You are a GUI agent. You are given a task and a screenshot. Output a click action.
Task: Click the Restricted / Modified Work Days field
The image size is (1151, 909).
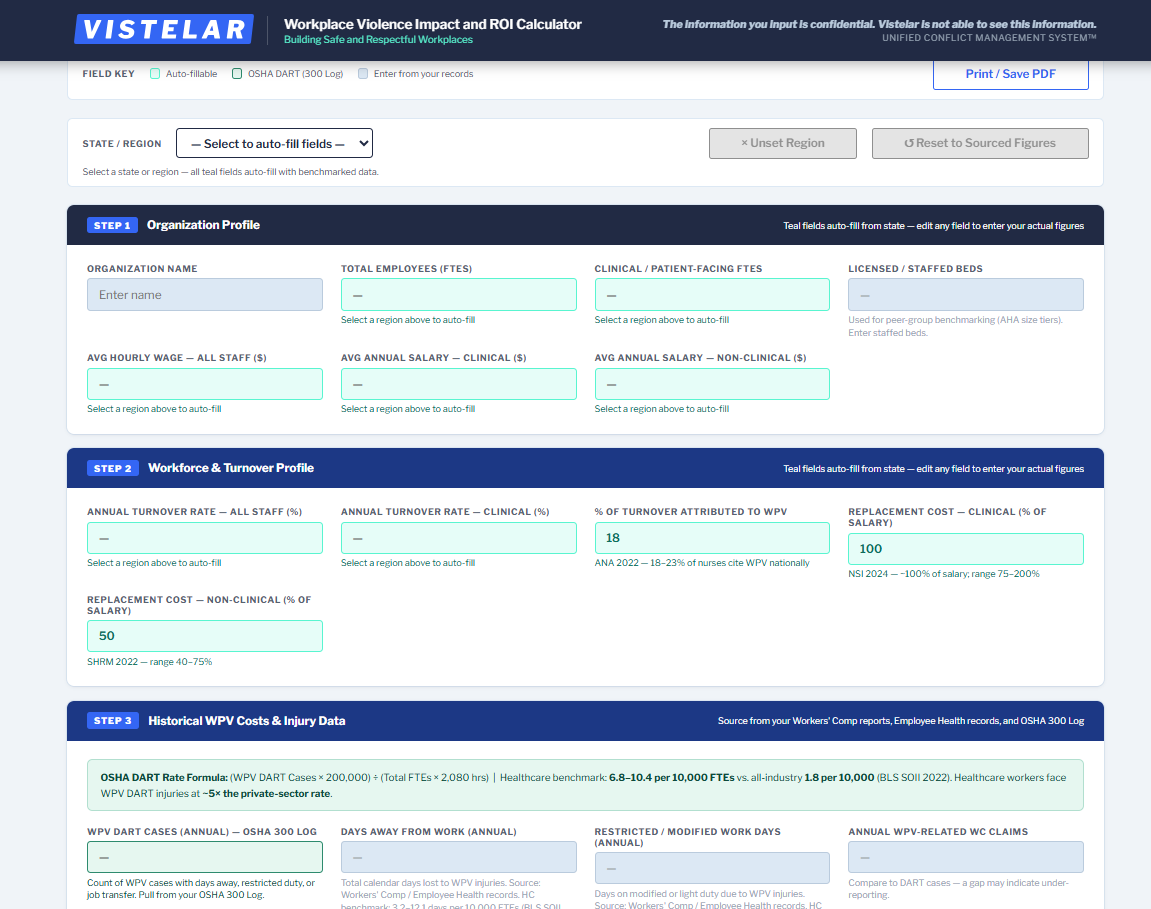[712, 868]
